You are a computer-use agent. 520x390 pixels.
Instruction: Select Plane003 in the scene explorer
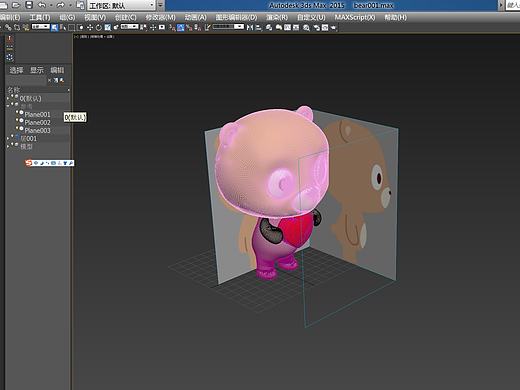pos(37,130)
